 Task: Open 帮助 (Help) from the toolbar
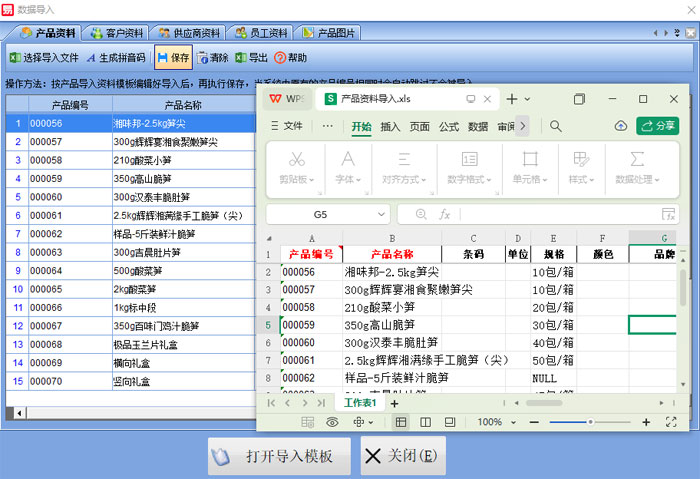pyautogui.click(x=291, y=58)
